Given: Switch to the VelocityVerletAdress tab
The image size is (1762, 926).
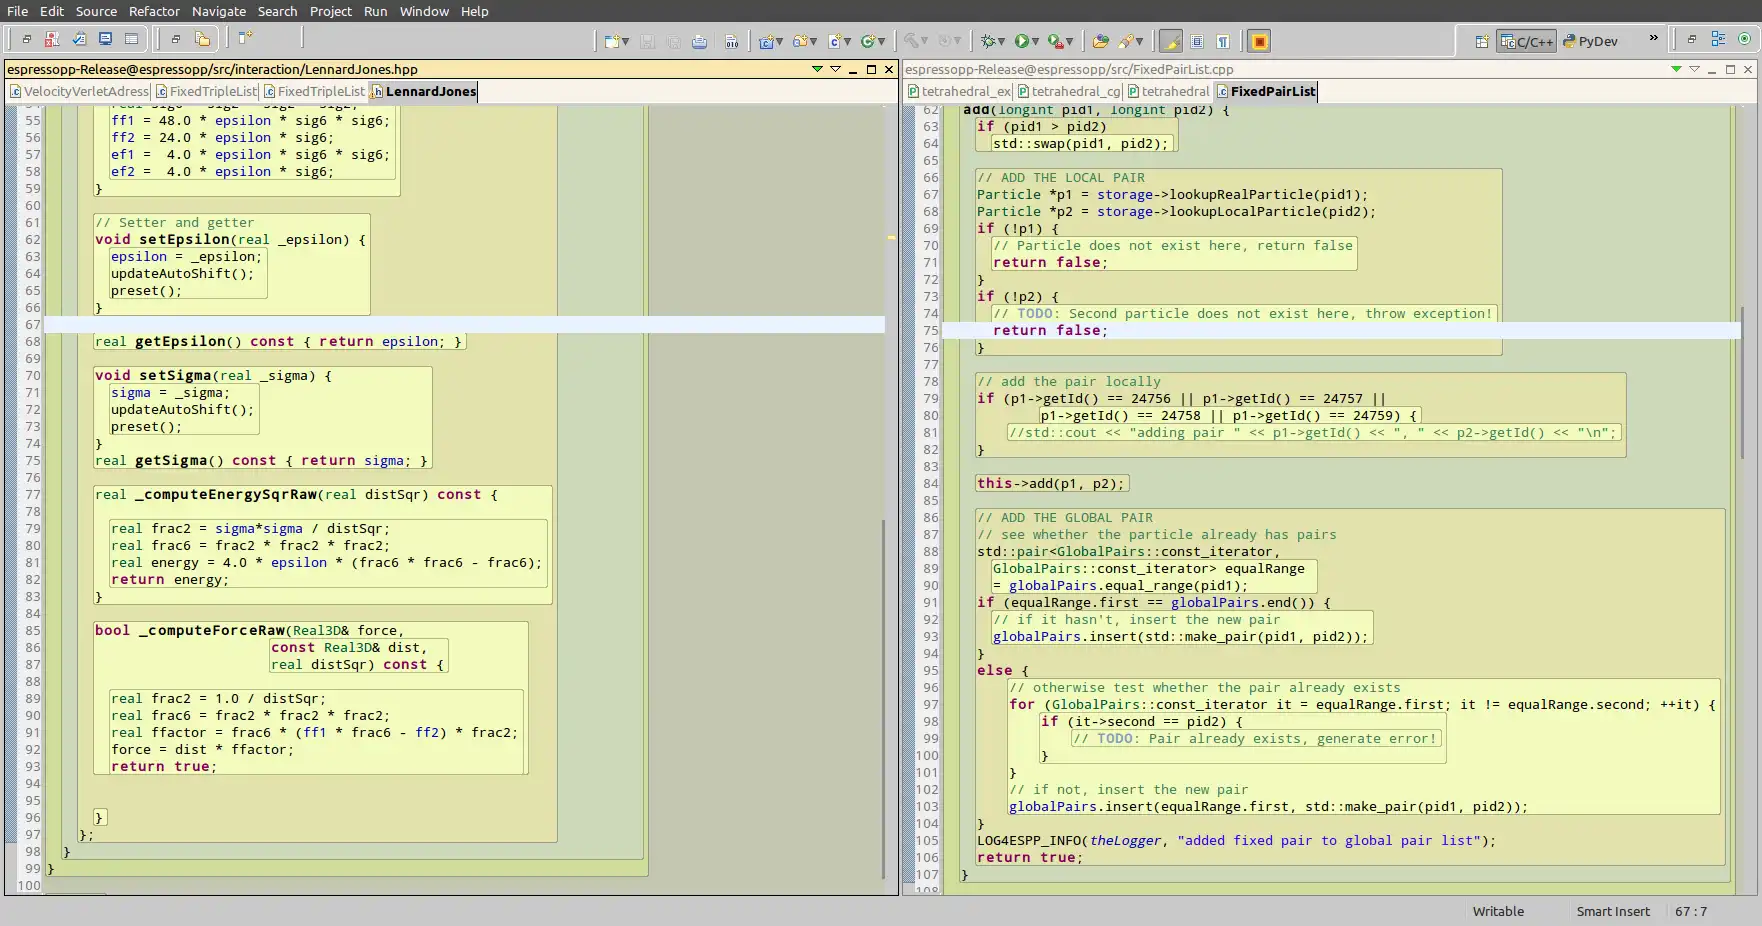Looking at the screenshot, I should tap(79, 91).
